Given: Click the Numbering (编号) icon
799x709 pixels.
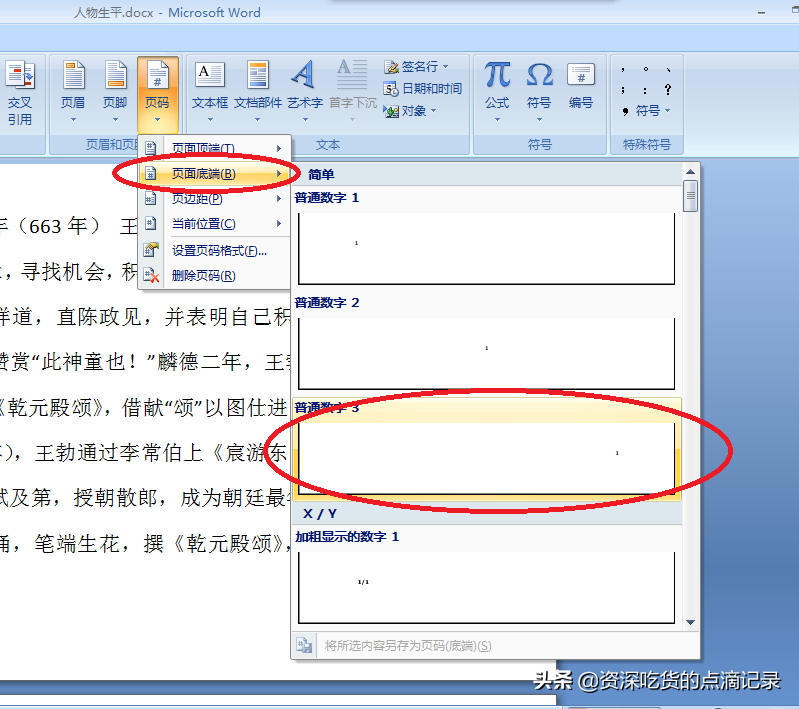Looking at the screenshot, I should coord(581,74).
